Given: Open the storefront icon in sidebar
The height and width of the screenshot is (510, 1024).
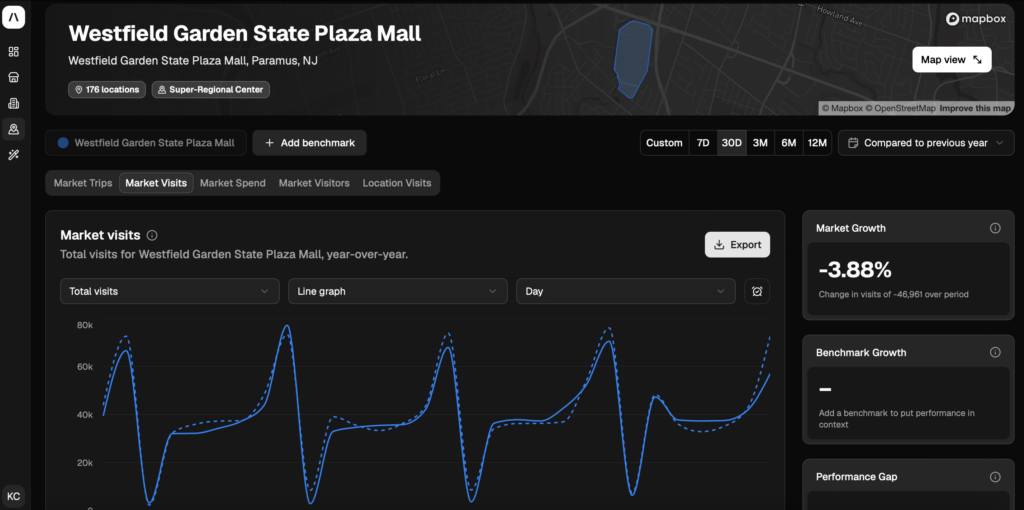Looking at the screenshot, I should (13, 77).
